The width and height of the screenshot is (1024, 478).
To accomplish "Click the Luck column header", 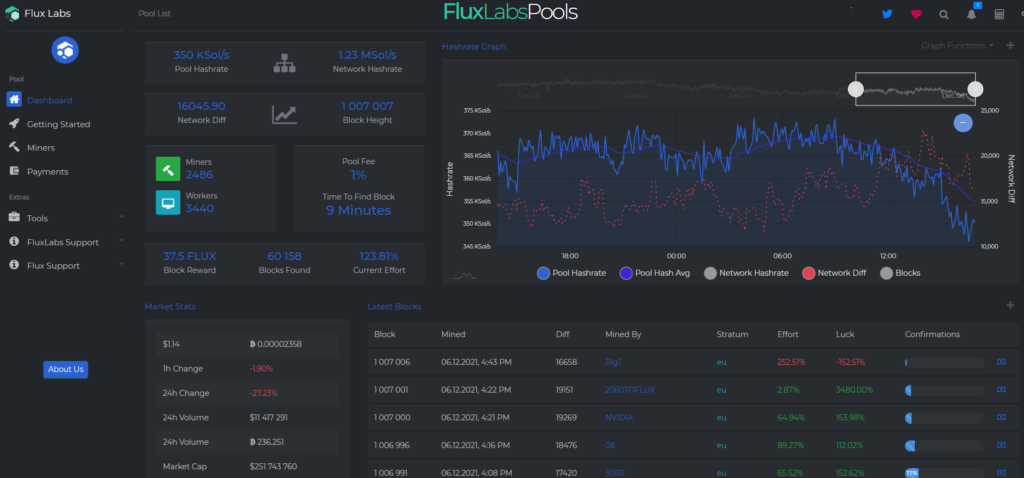I will coord(844,334).
